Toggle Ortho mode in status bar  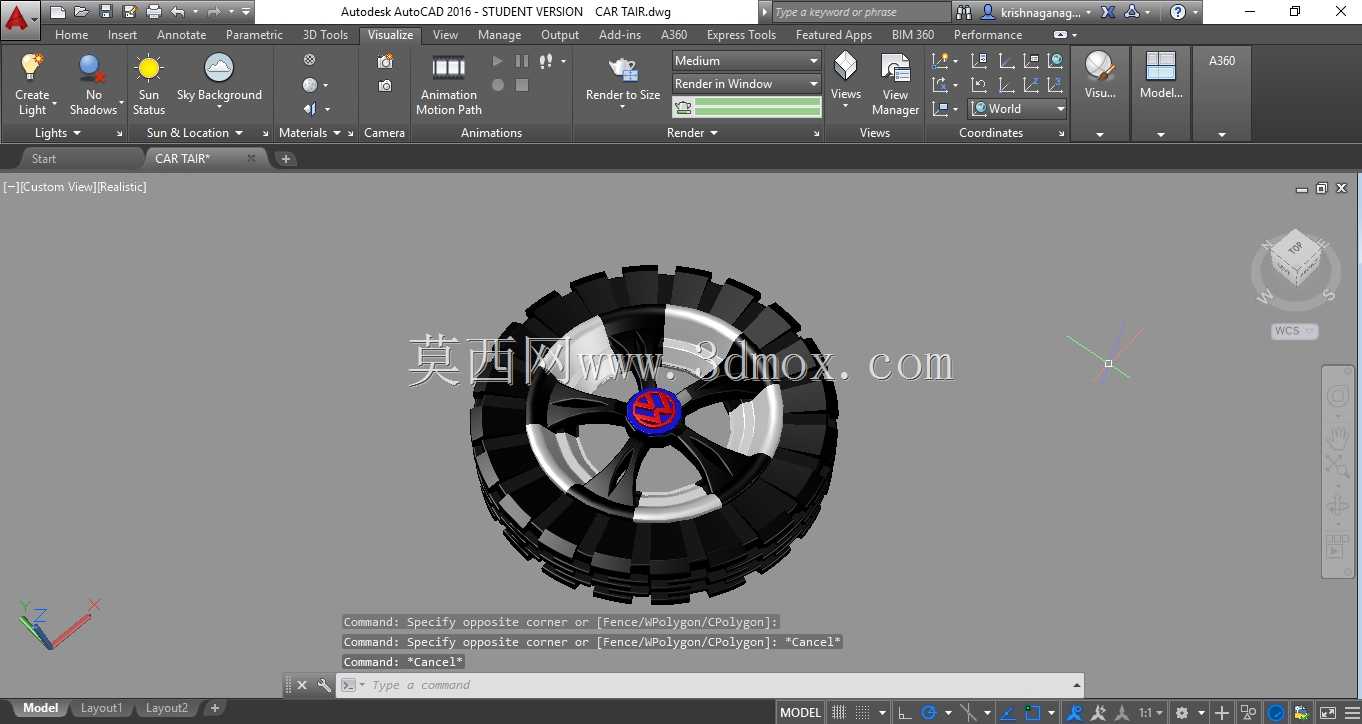click(905, 713)
